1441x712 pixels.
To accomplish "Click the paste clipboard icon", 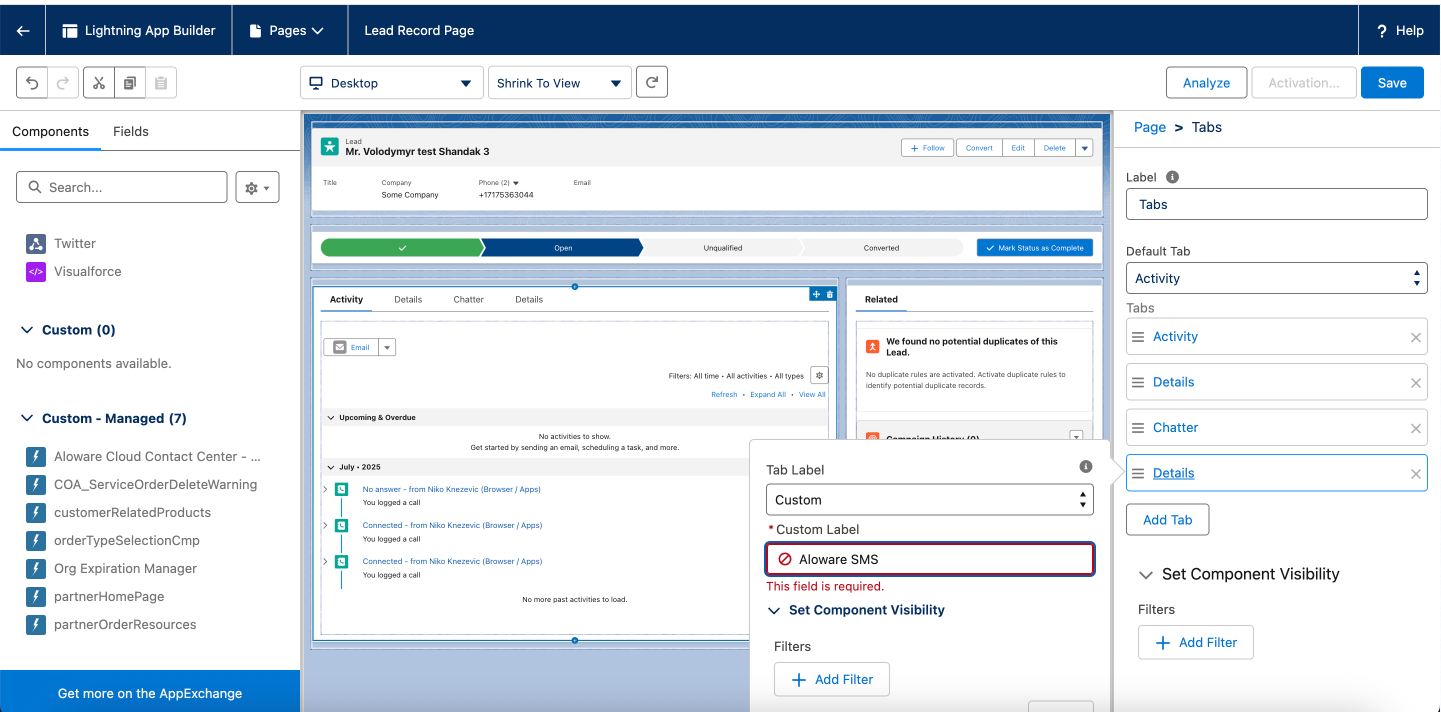I will click(161, 83).
